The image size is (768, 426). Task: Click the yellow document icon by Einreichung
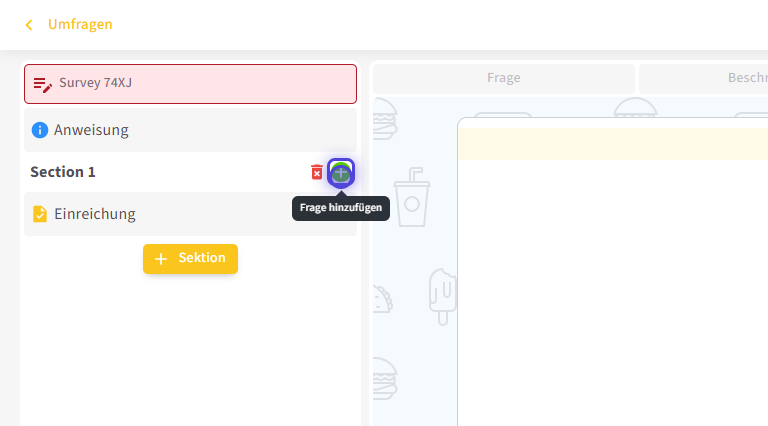click(40, 214)
